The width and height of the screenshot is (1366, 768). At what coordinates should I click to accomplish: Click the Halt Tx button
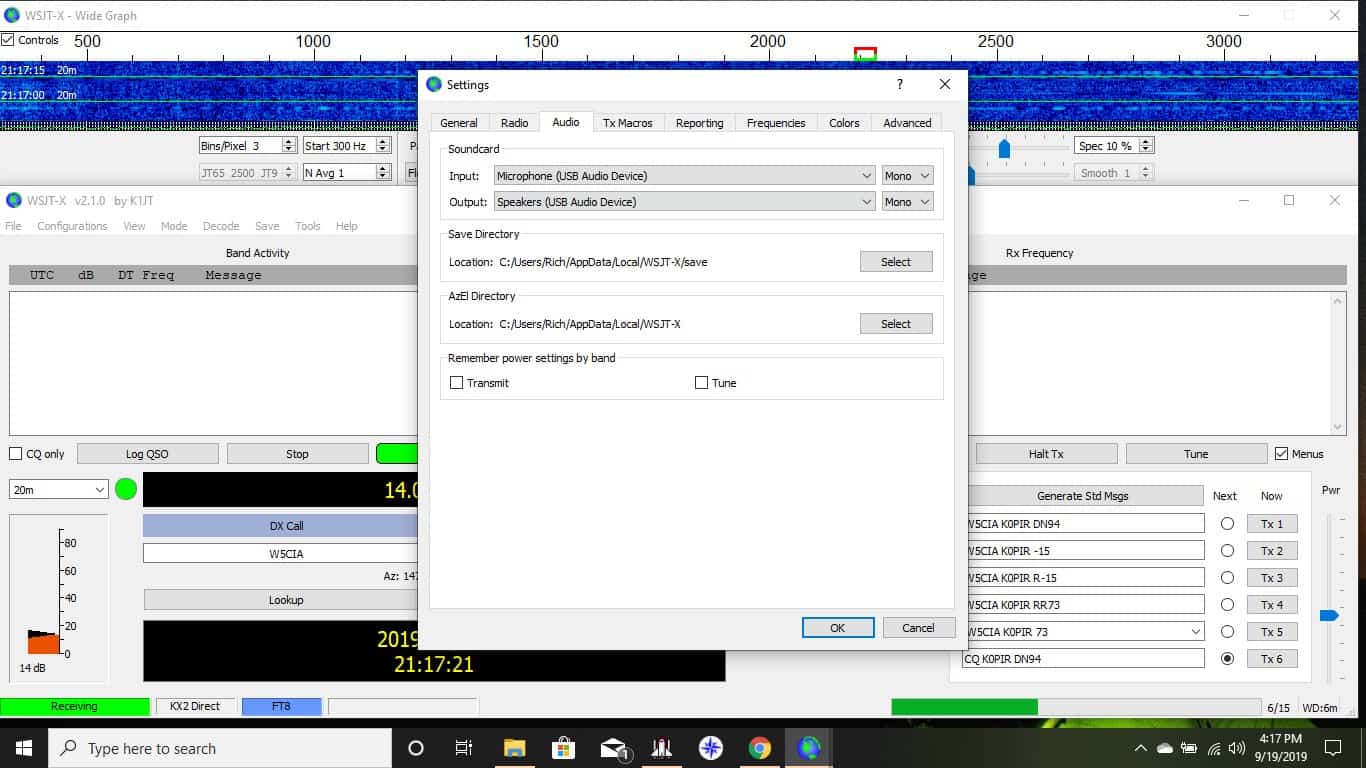pos(1046,453)
